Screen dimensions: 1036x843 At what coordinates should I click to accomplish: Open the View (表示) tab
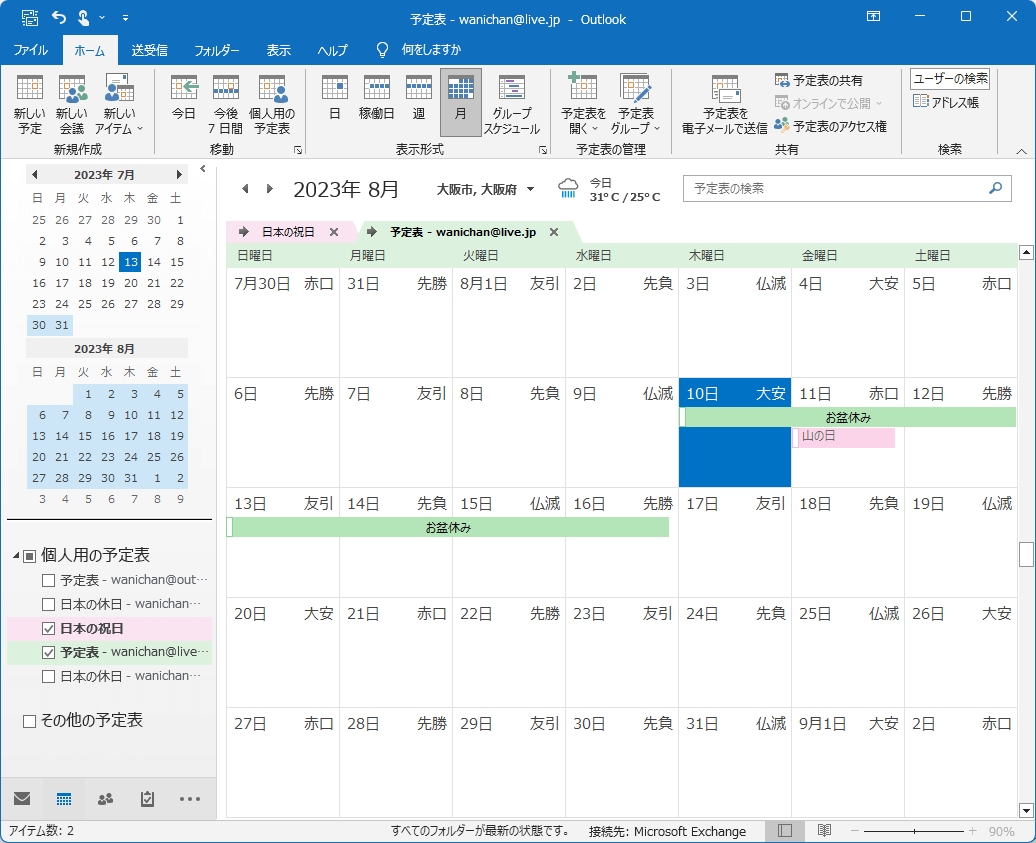pos(278,50)
